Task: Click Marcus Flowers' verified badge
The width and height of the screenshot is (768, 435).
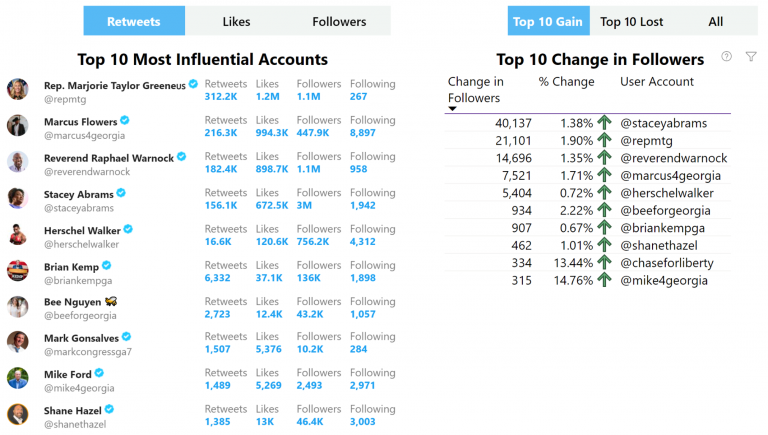Action: coord(125,120)
